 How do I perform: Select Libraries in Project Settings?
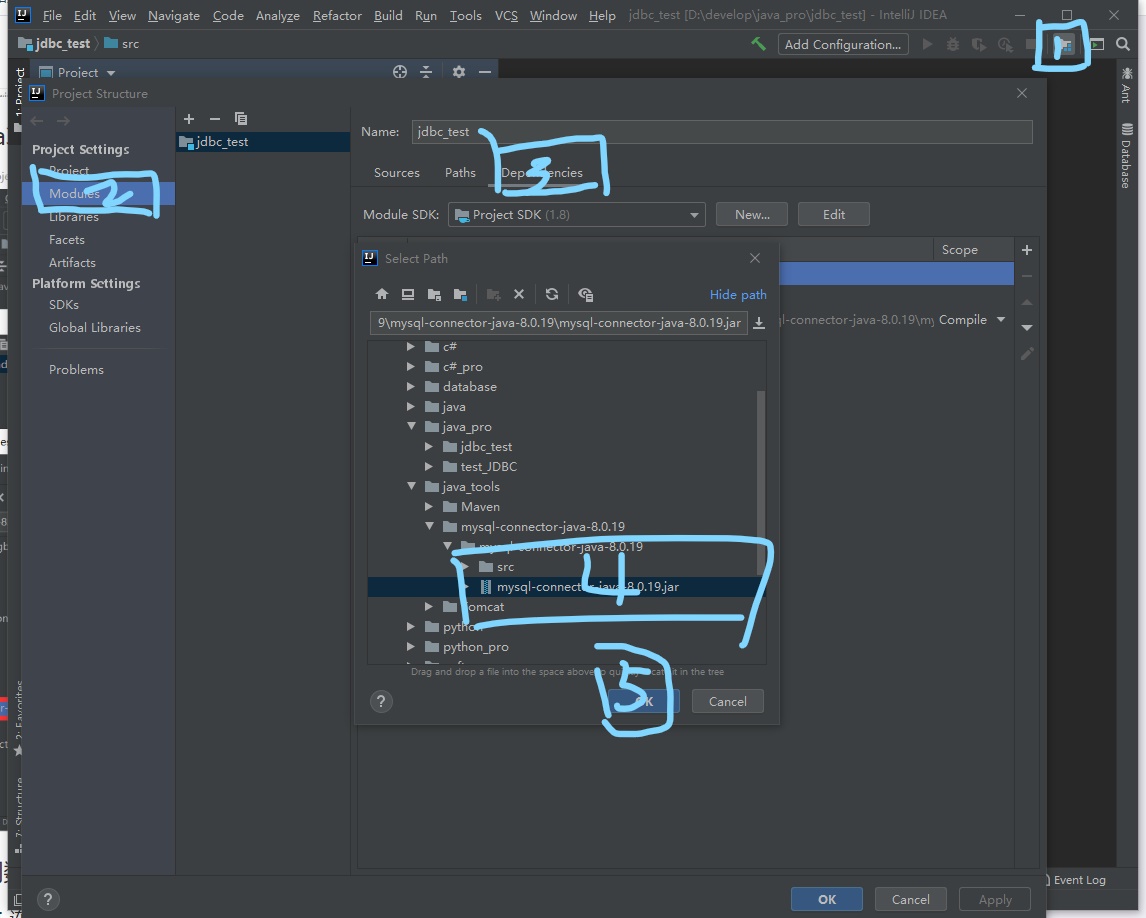pos(74,217)
